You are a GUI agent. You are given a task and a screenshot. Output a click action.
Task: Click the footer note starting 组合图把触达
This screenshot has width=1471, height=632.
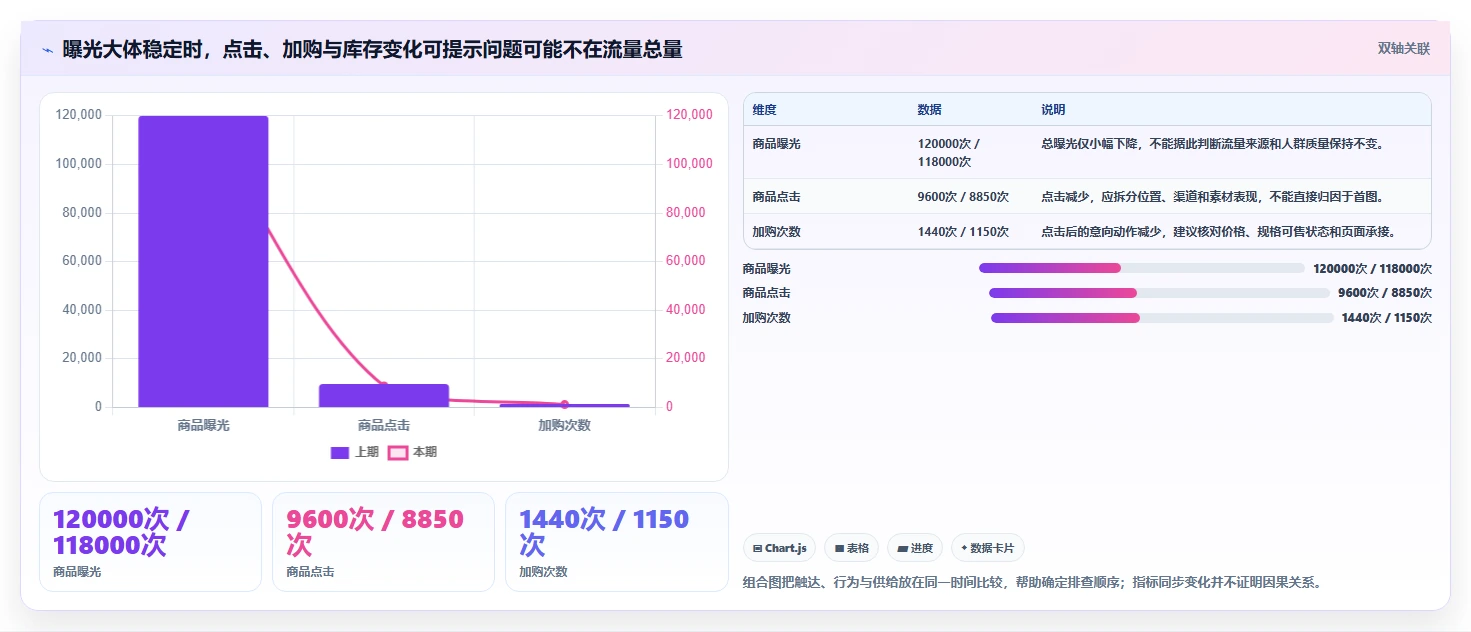[1035, 582]
